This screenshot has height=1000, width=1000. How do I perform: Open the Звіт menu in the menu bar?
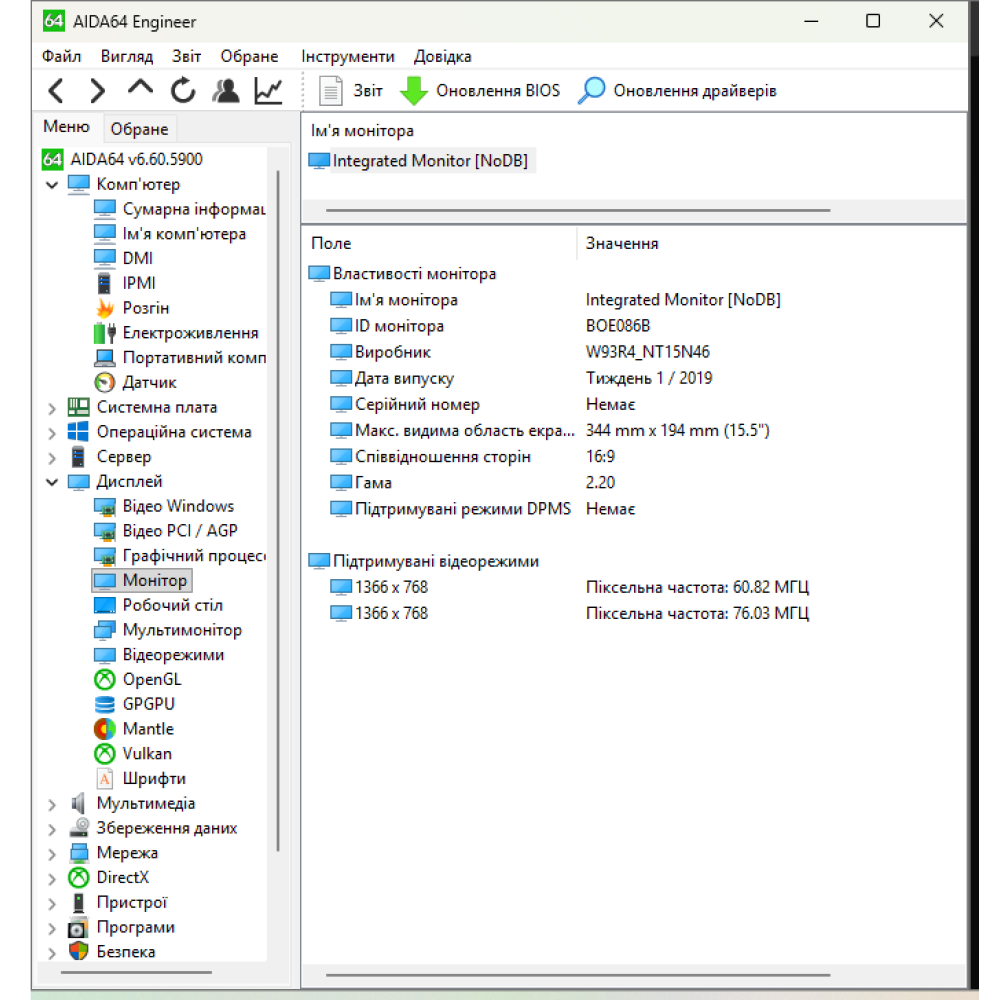186,56
